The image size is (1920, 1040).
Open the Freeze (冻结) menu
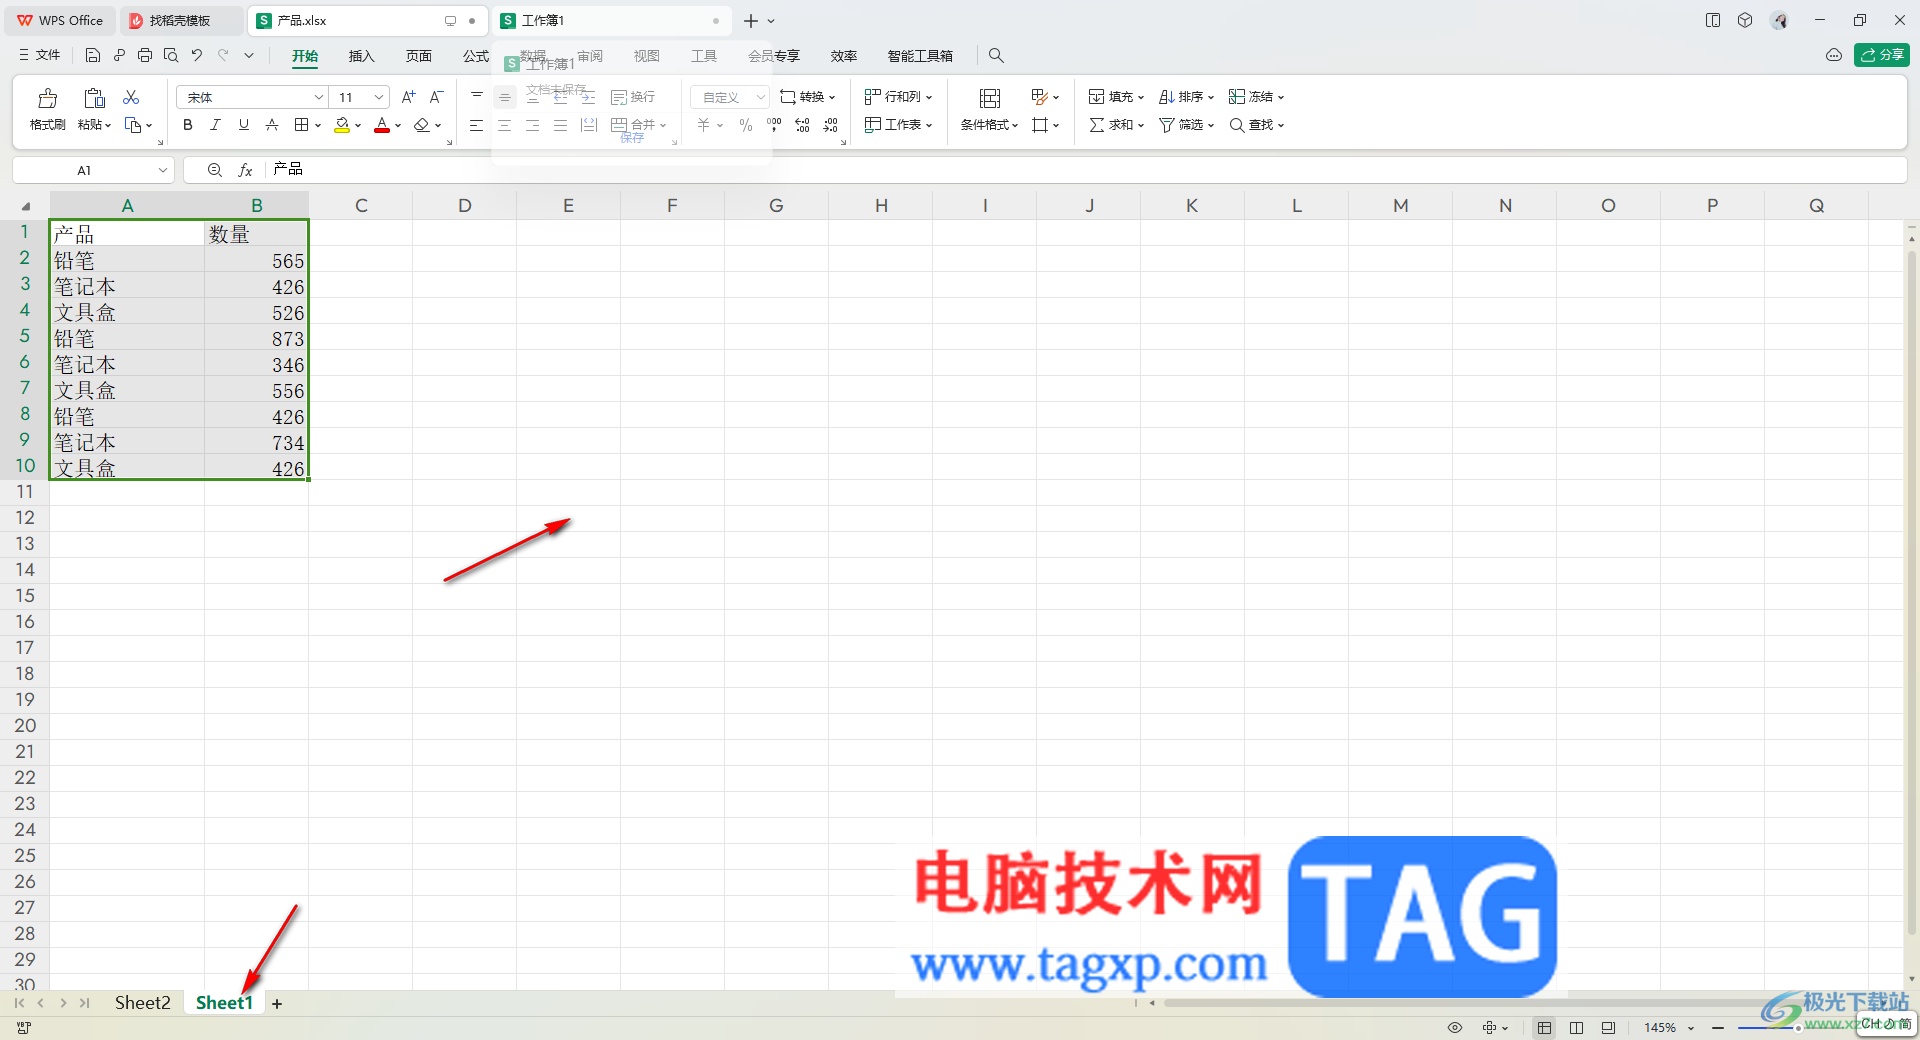(1256, 97)
